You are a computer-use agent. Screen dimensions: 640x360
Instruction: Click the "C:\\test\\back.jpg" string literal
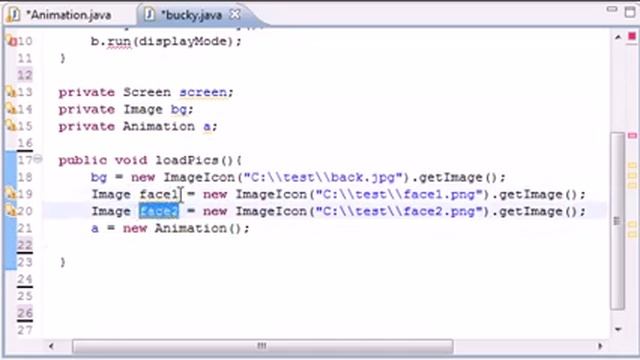(323, 177)
